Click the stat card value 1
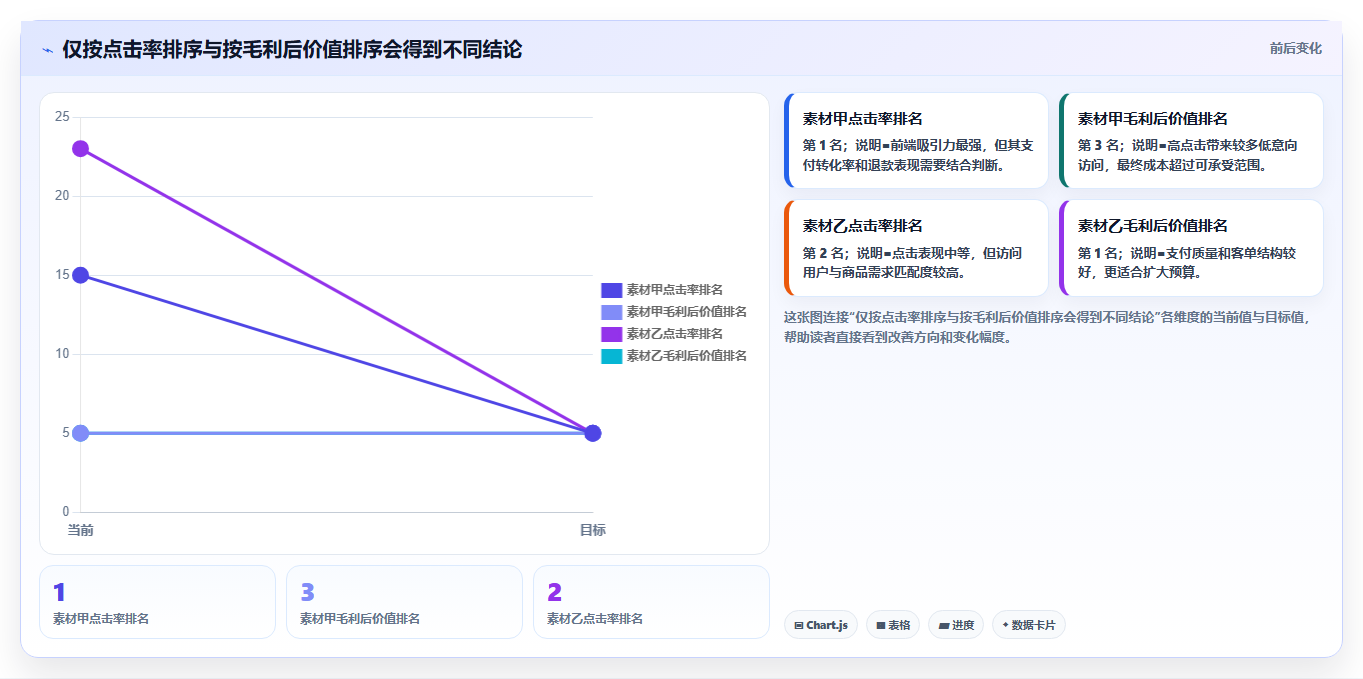This screenshot has height=679, width=1363. click(59, 593)
